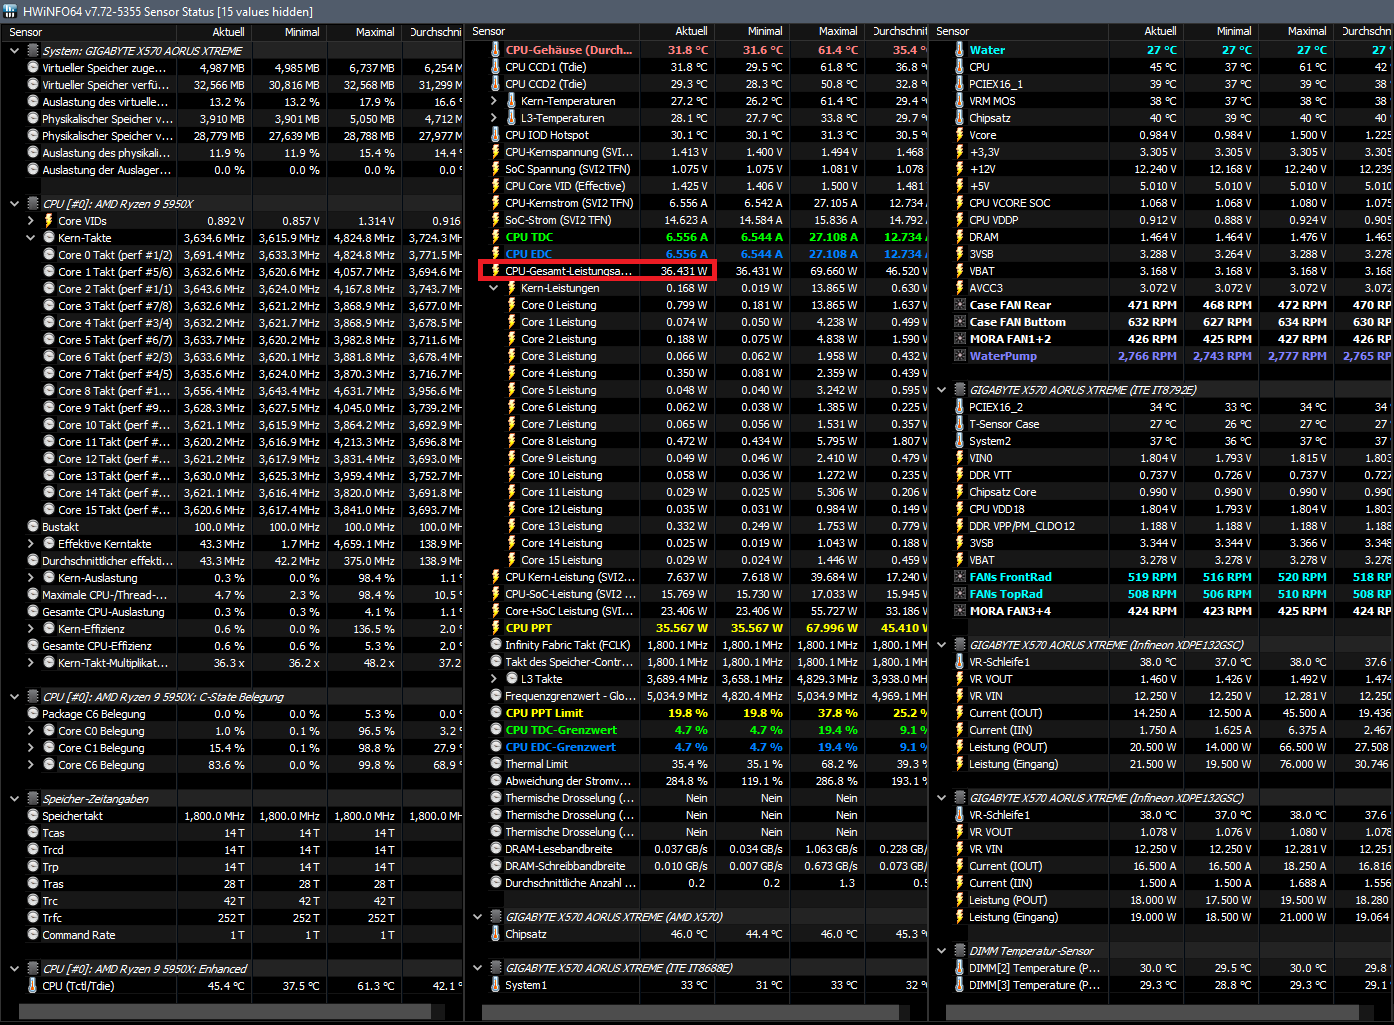This screenshot has height=1025, width=1394.
Task: Select the DIMM[2] Temperature row
Action: tap(1161, 968)
